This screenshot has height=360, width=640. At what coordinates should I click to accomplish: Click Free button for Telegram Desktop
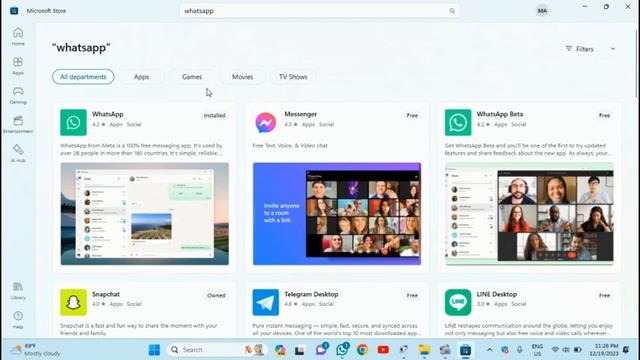point(412,296)
